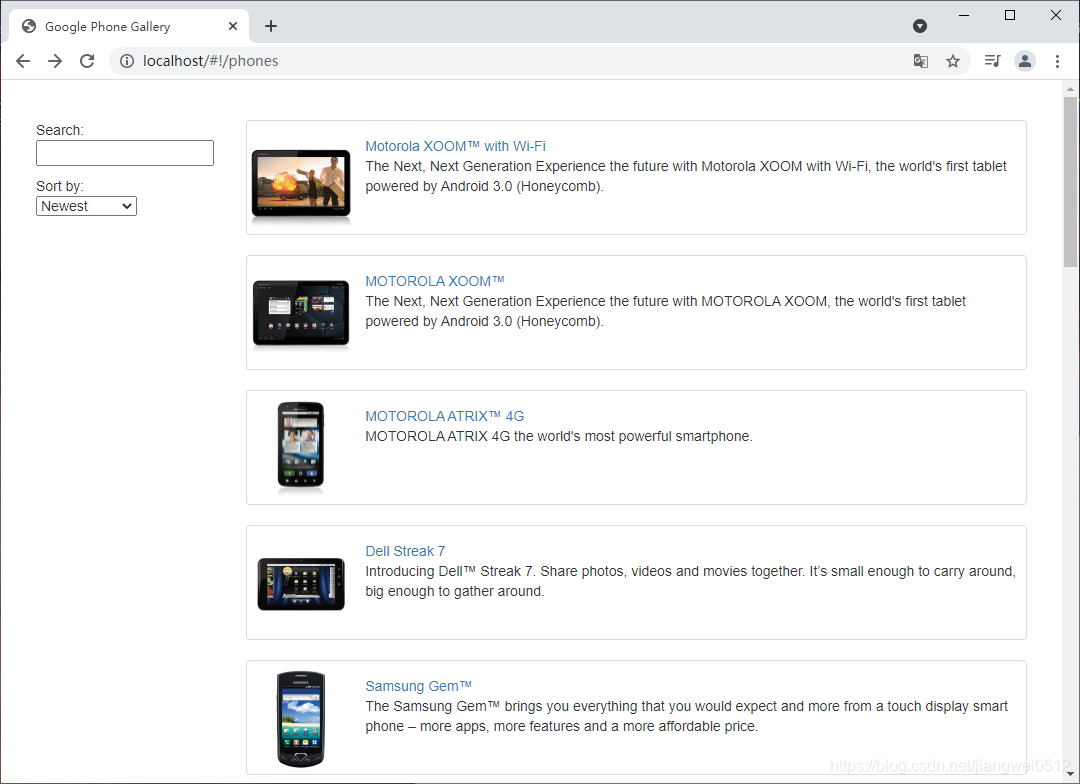Go forward to the next page
The width and height of the screenshot is (1080, 784).
(55, 61)
